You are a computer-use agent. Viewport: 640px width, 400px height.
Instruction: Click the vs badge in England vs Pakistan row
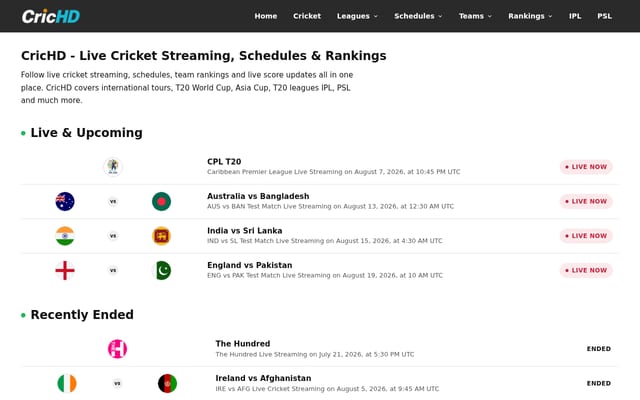tap(113, 270)
